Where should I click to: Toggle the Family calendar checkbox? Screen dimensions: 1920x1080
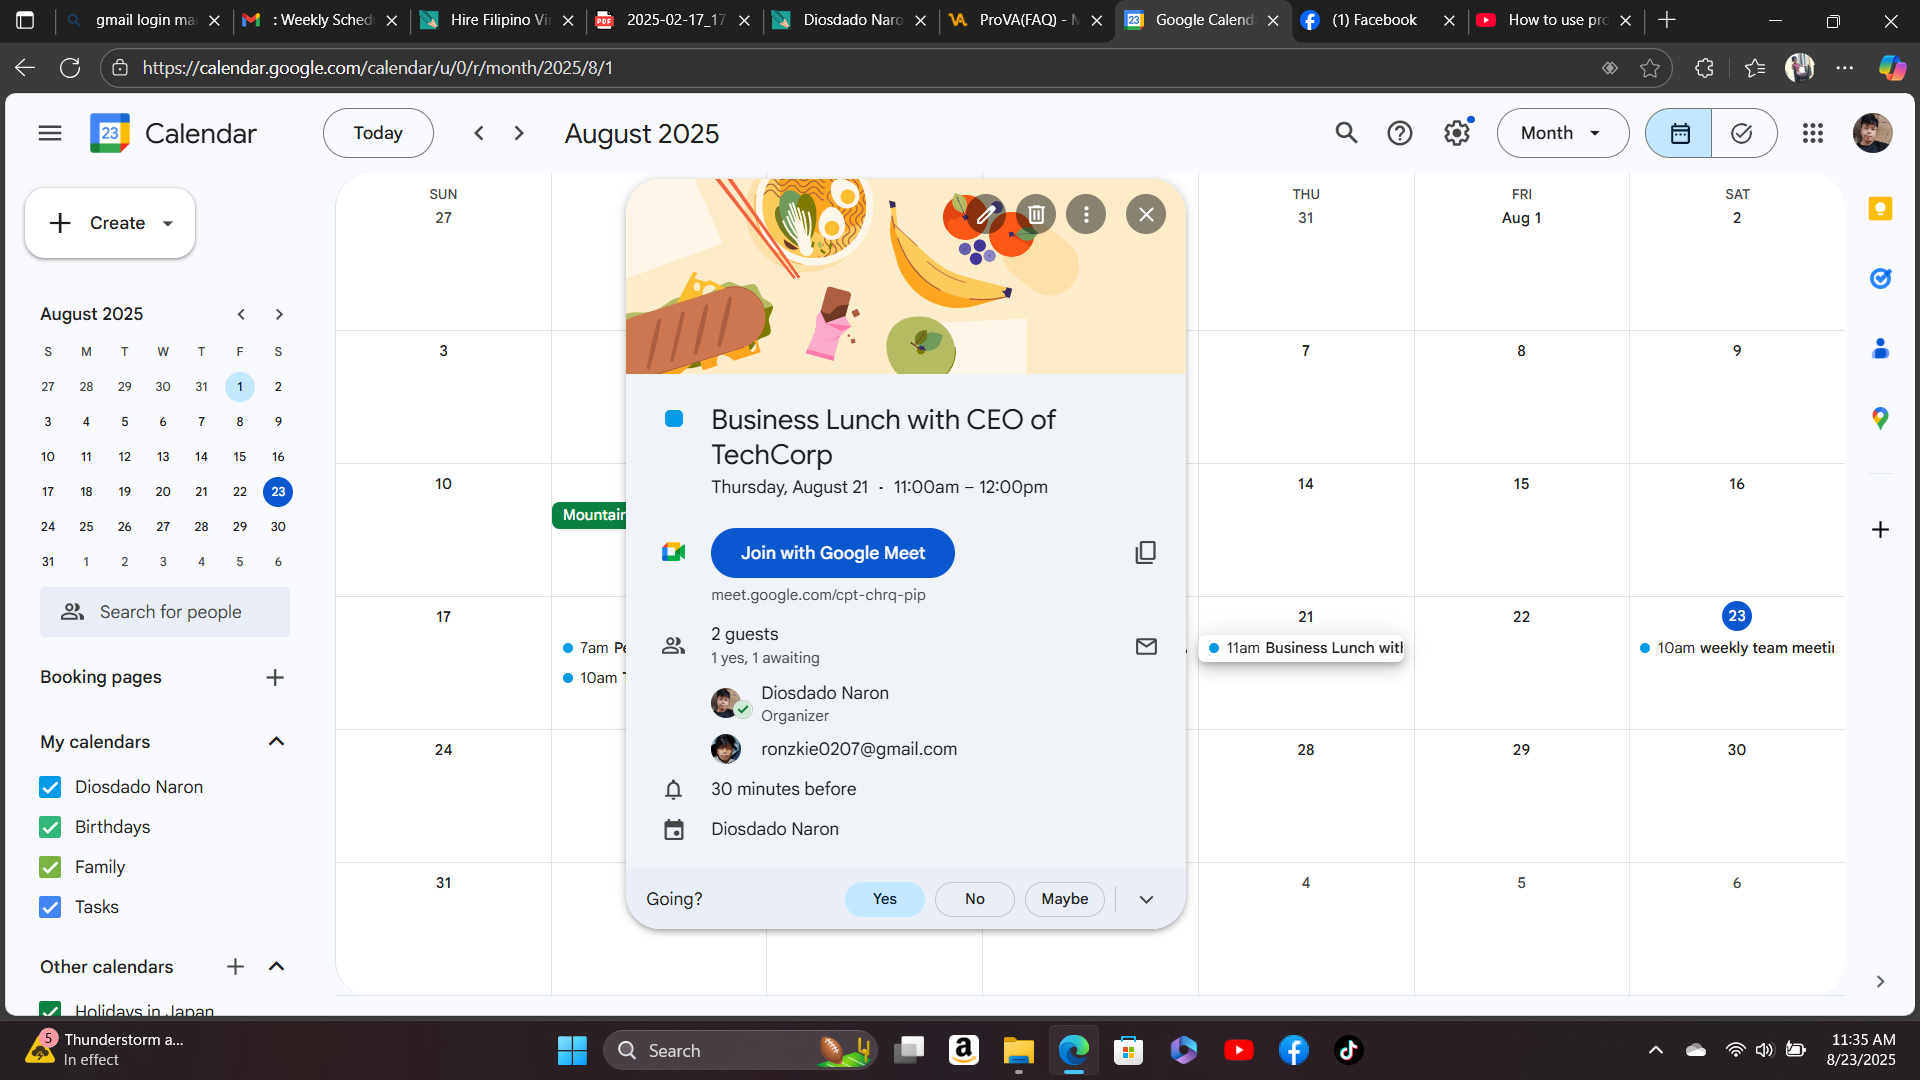point(50,867)
